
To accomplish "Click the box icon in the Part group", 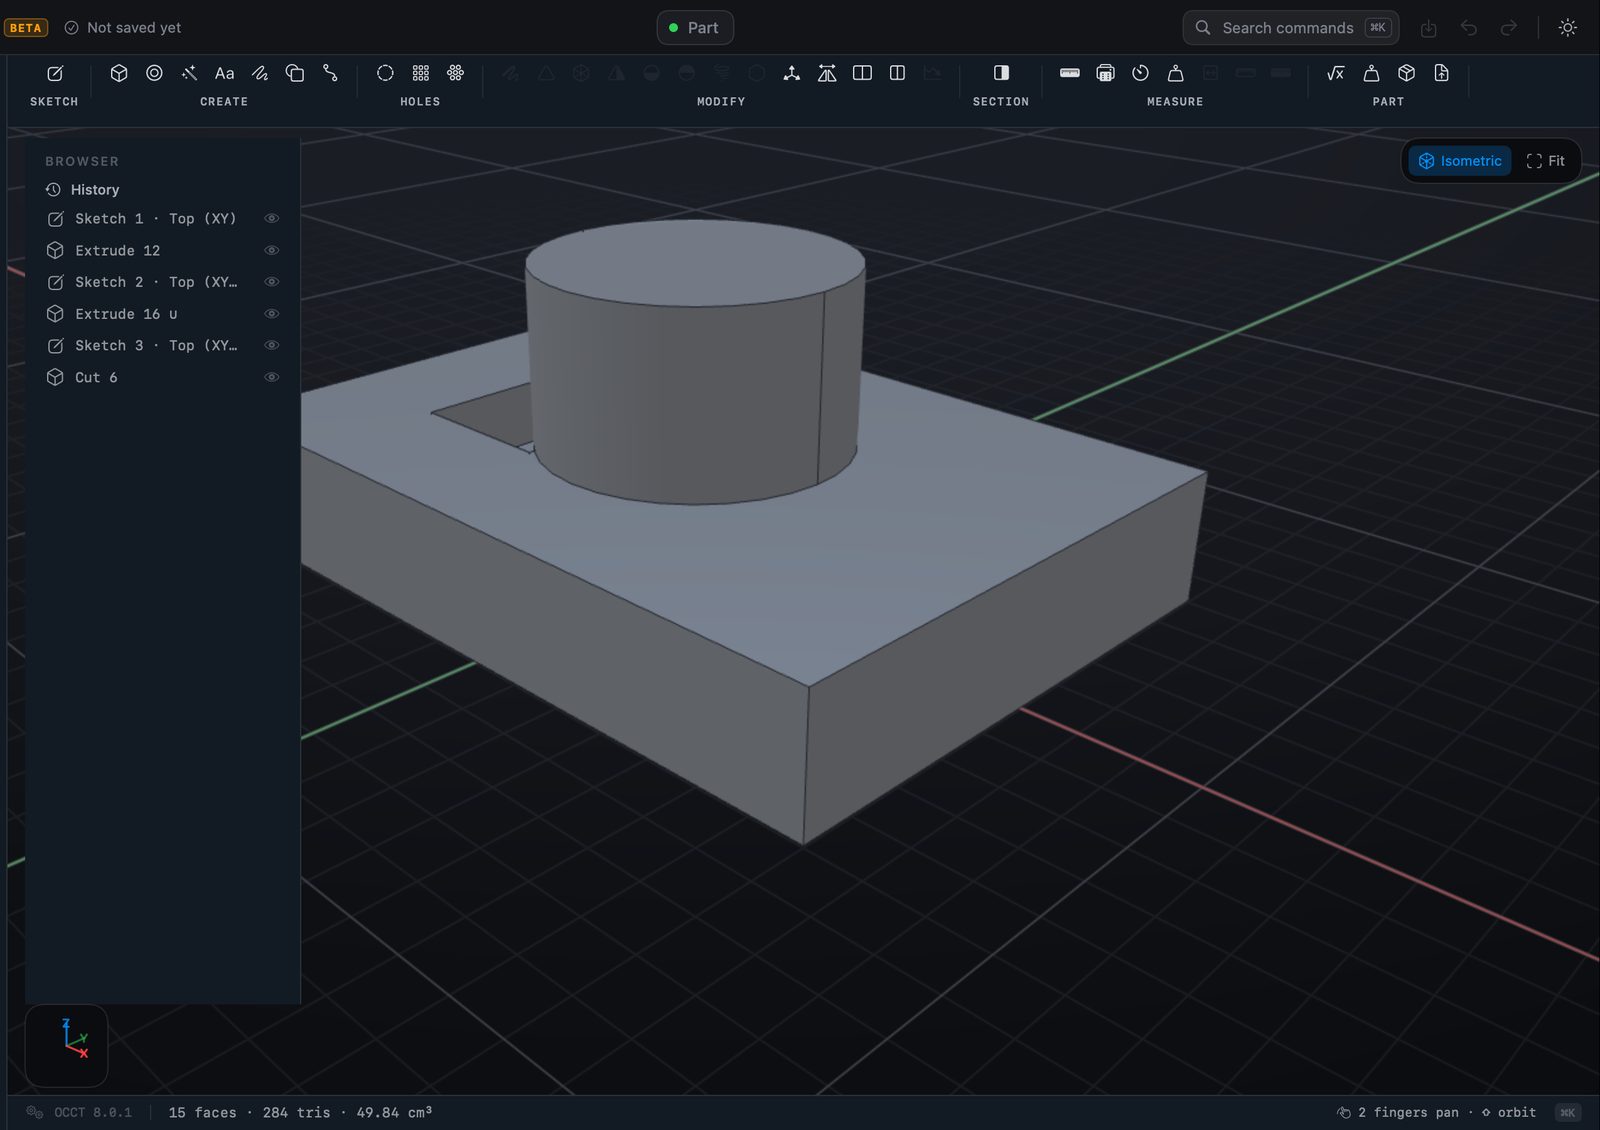I will click(x=1406, y=73).
